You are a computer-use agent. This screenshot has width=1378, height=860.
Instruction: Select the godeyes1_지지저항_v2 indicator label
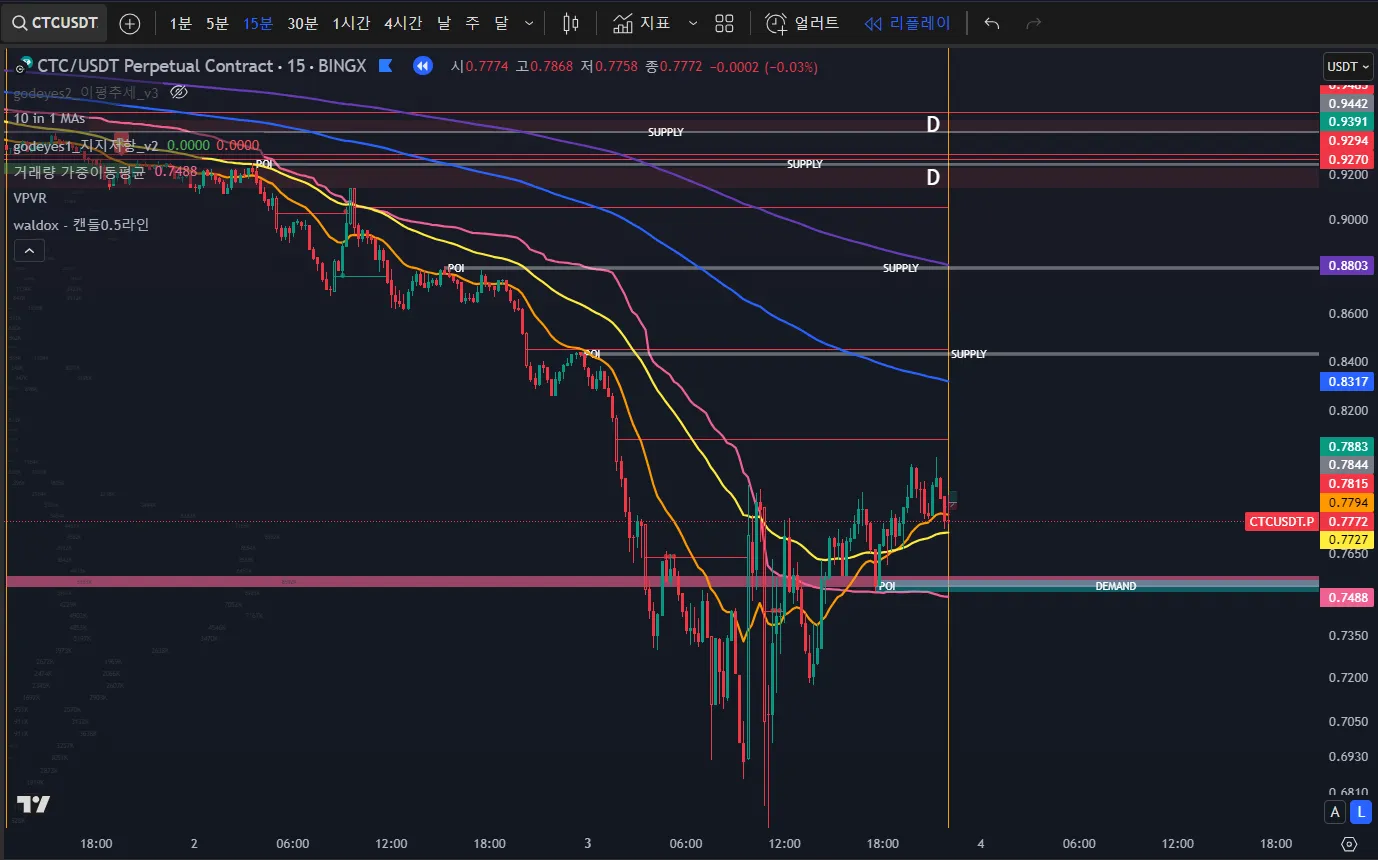tap(86, 145)
